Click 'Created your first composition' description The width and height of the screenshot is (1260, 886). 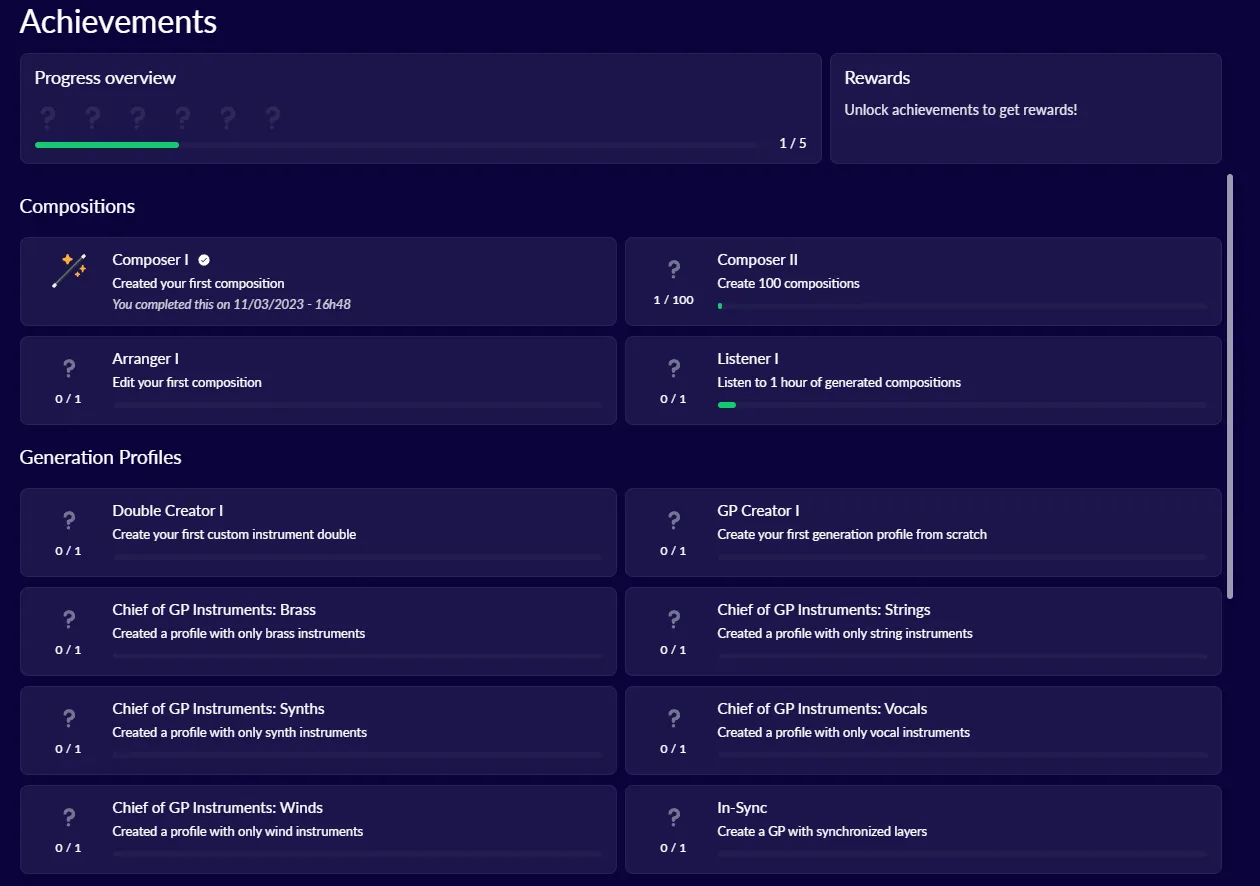[x=198, y=283]
